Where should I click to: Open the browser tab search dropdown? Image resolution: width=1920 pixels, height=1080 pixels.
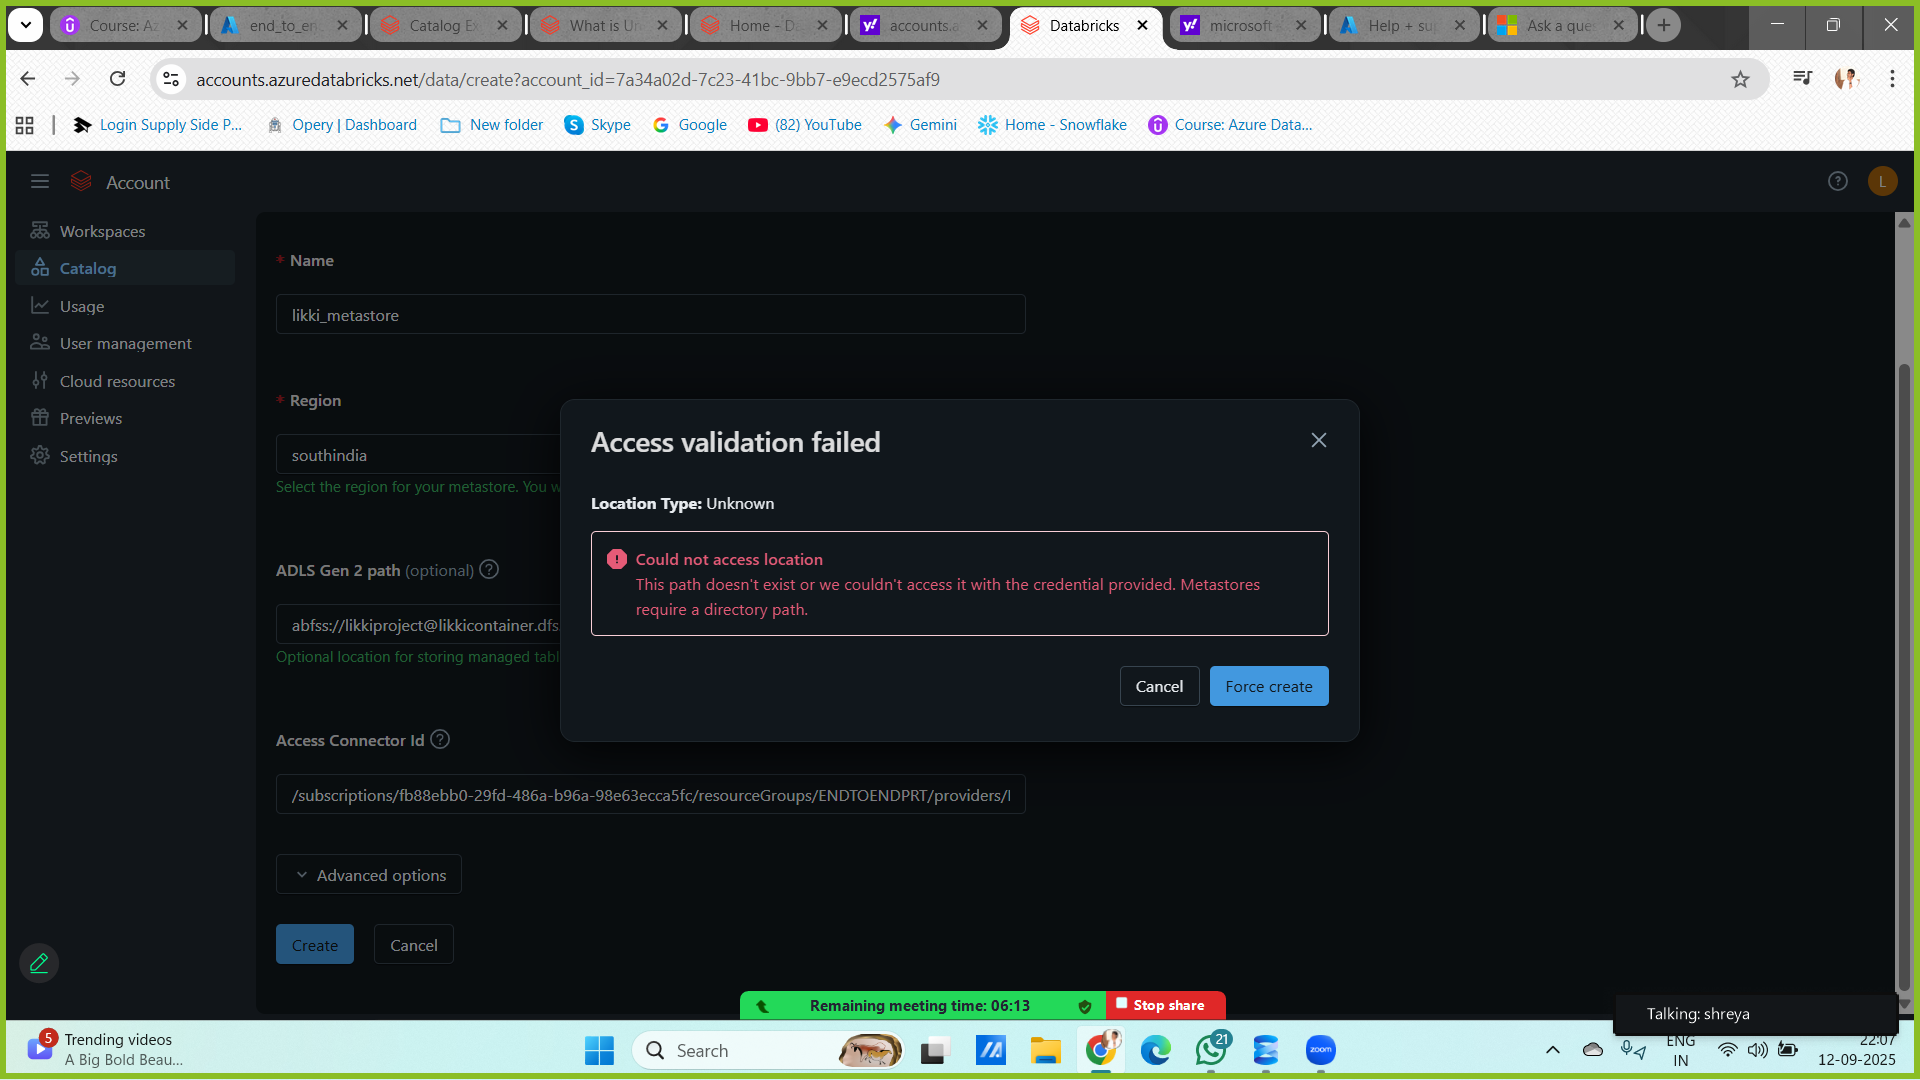point(25,25)
